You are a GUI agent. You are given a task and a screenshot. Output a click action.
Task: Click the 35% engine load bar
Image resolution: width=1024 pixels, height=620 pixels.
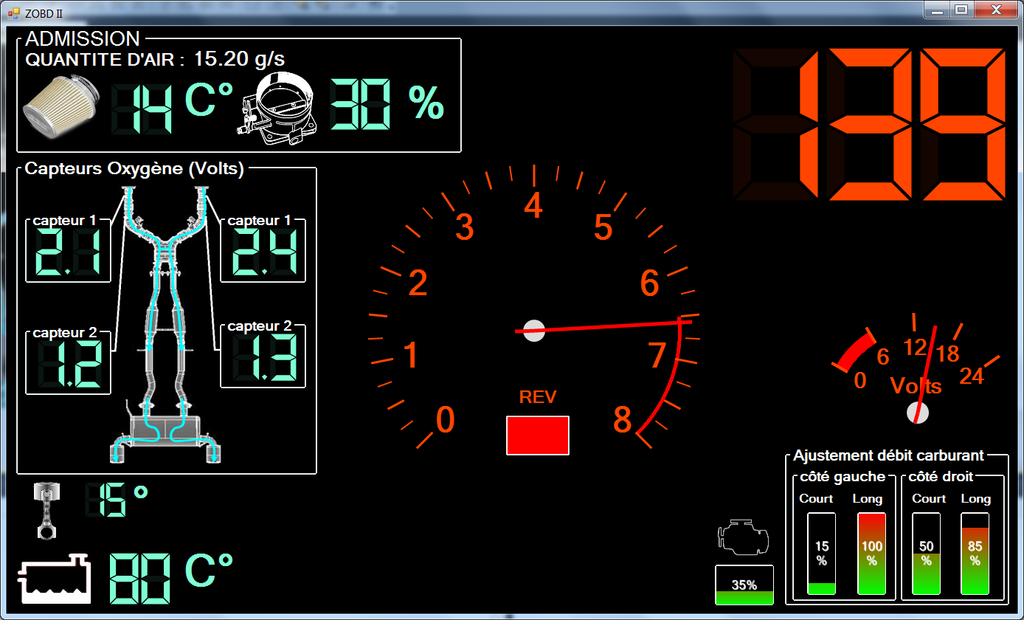click(x=744, y=585)
